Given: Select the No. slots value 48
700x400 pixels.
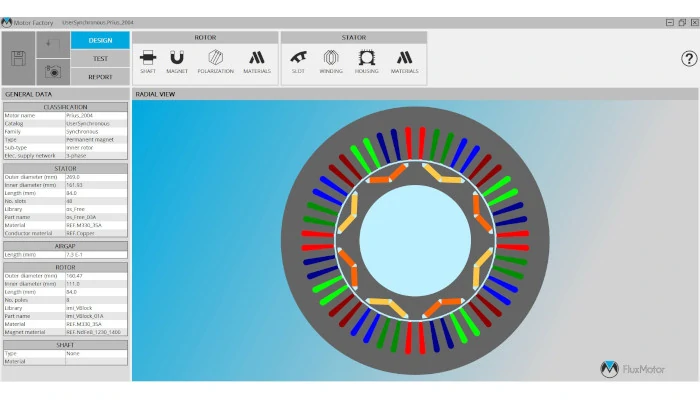Looking at the screenshot, I should click(96, 201).
